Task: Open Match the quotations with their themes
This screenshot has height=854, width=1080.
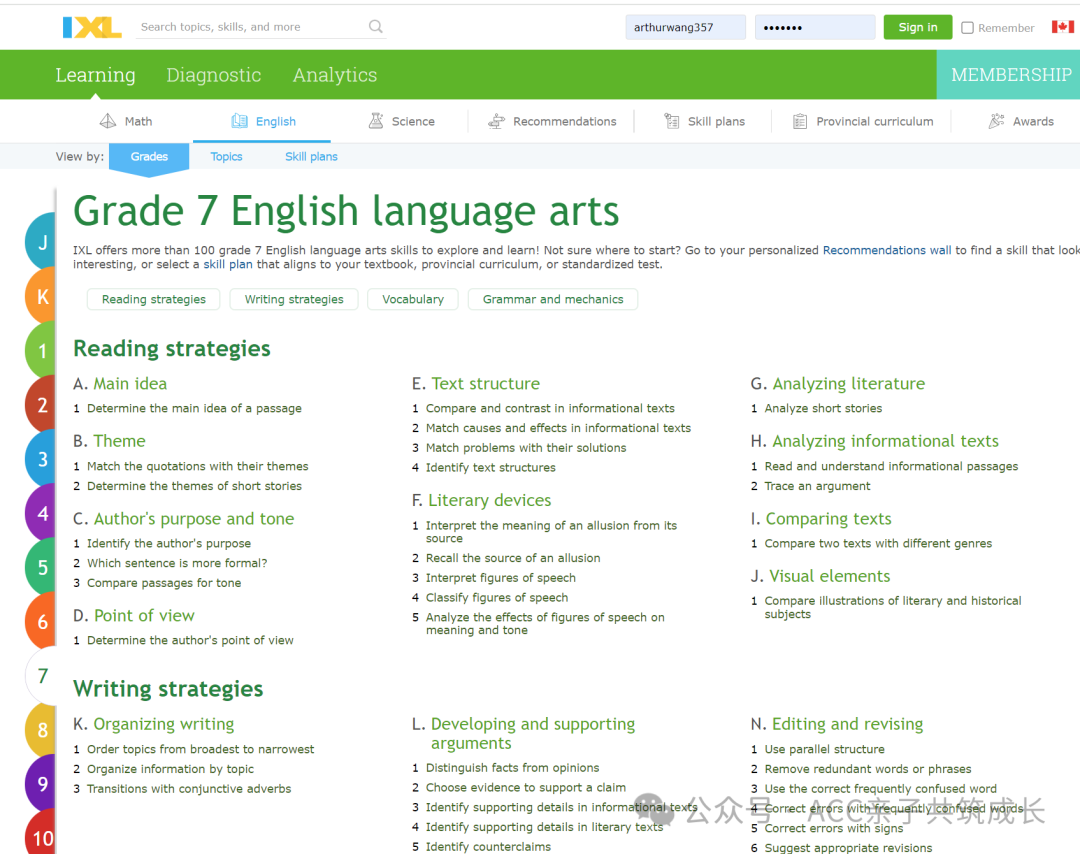Action: click(198, 466)
